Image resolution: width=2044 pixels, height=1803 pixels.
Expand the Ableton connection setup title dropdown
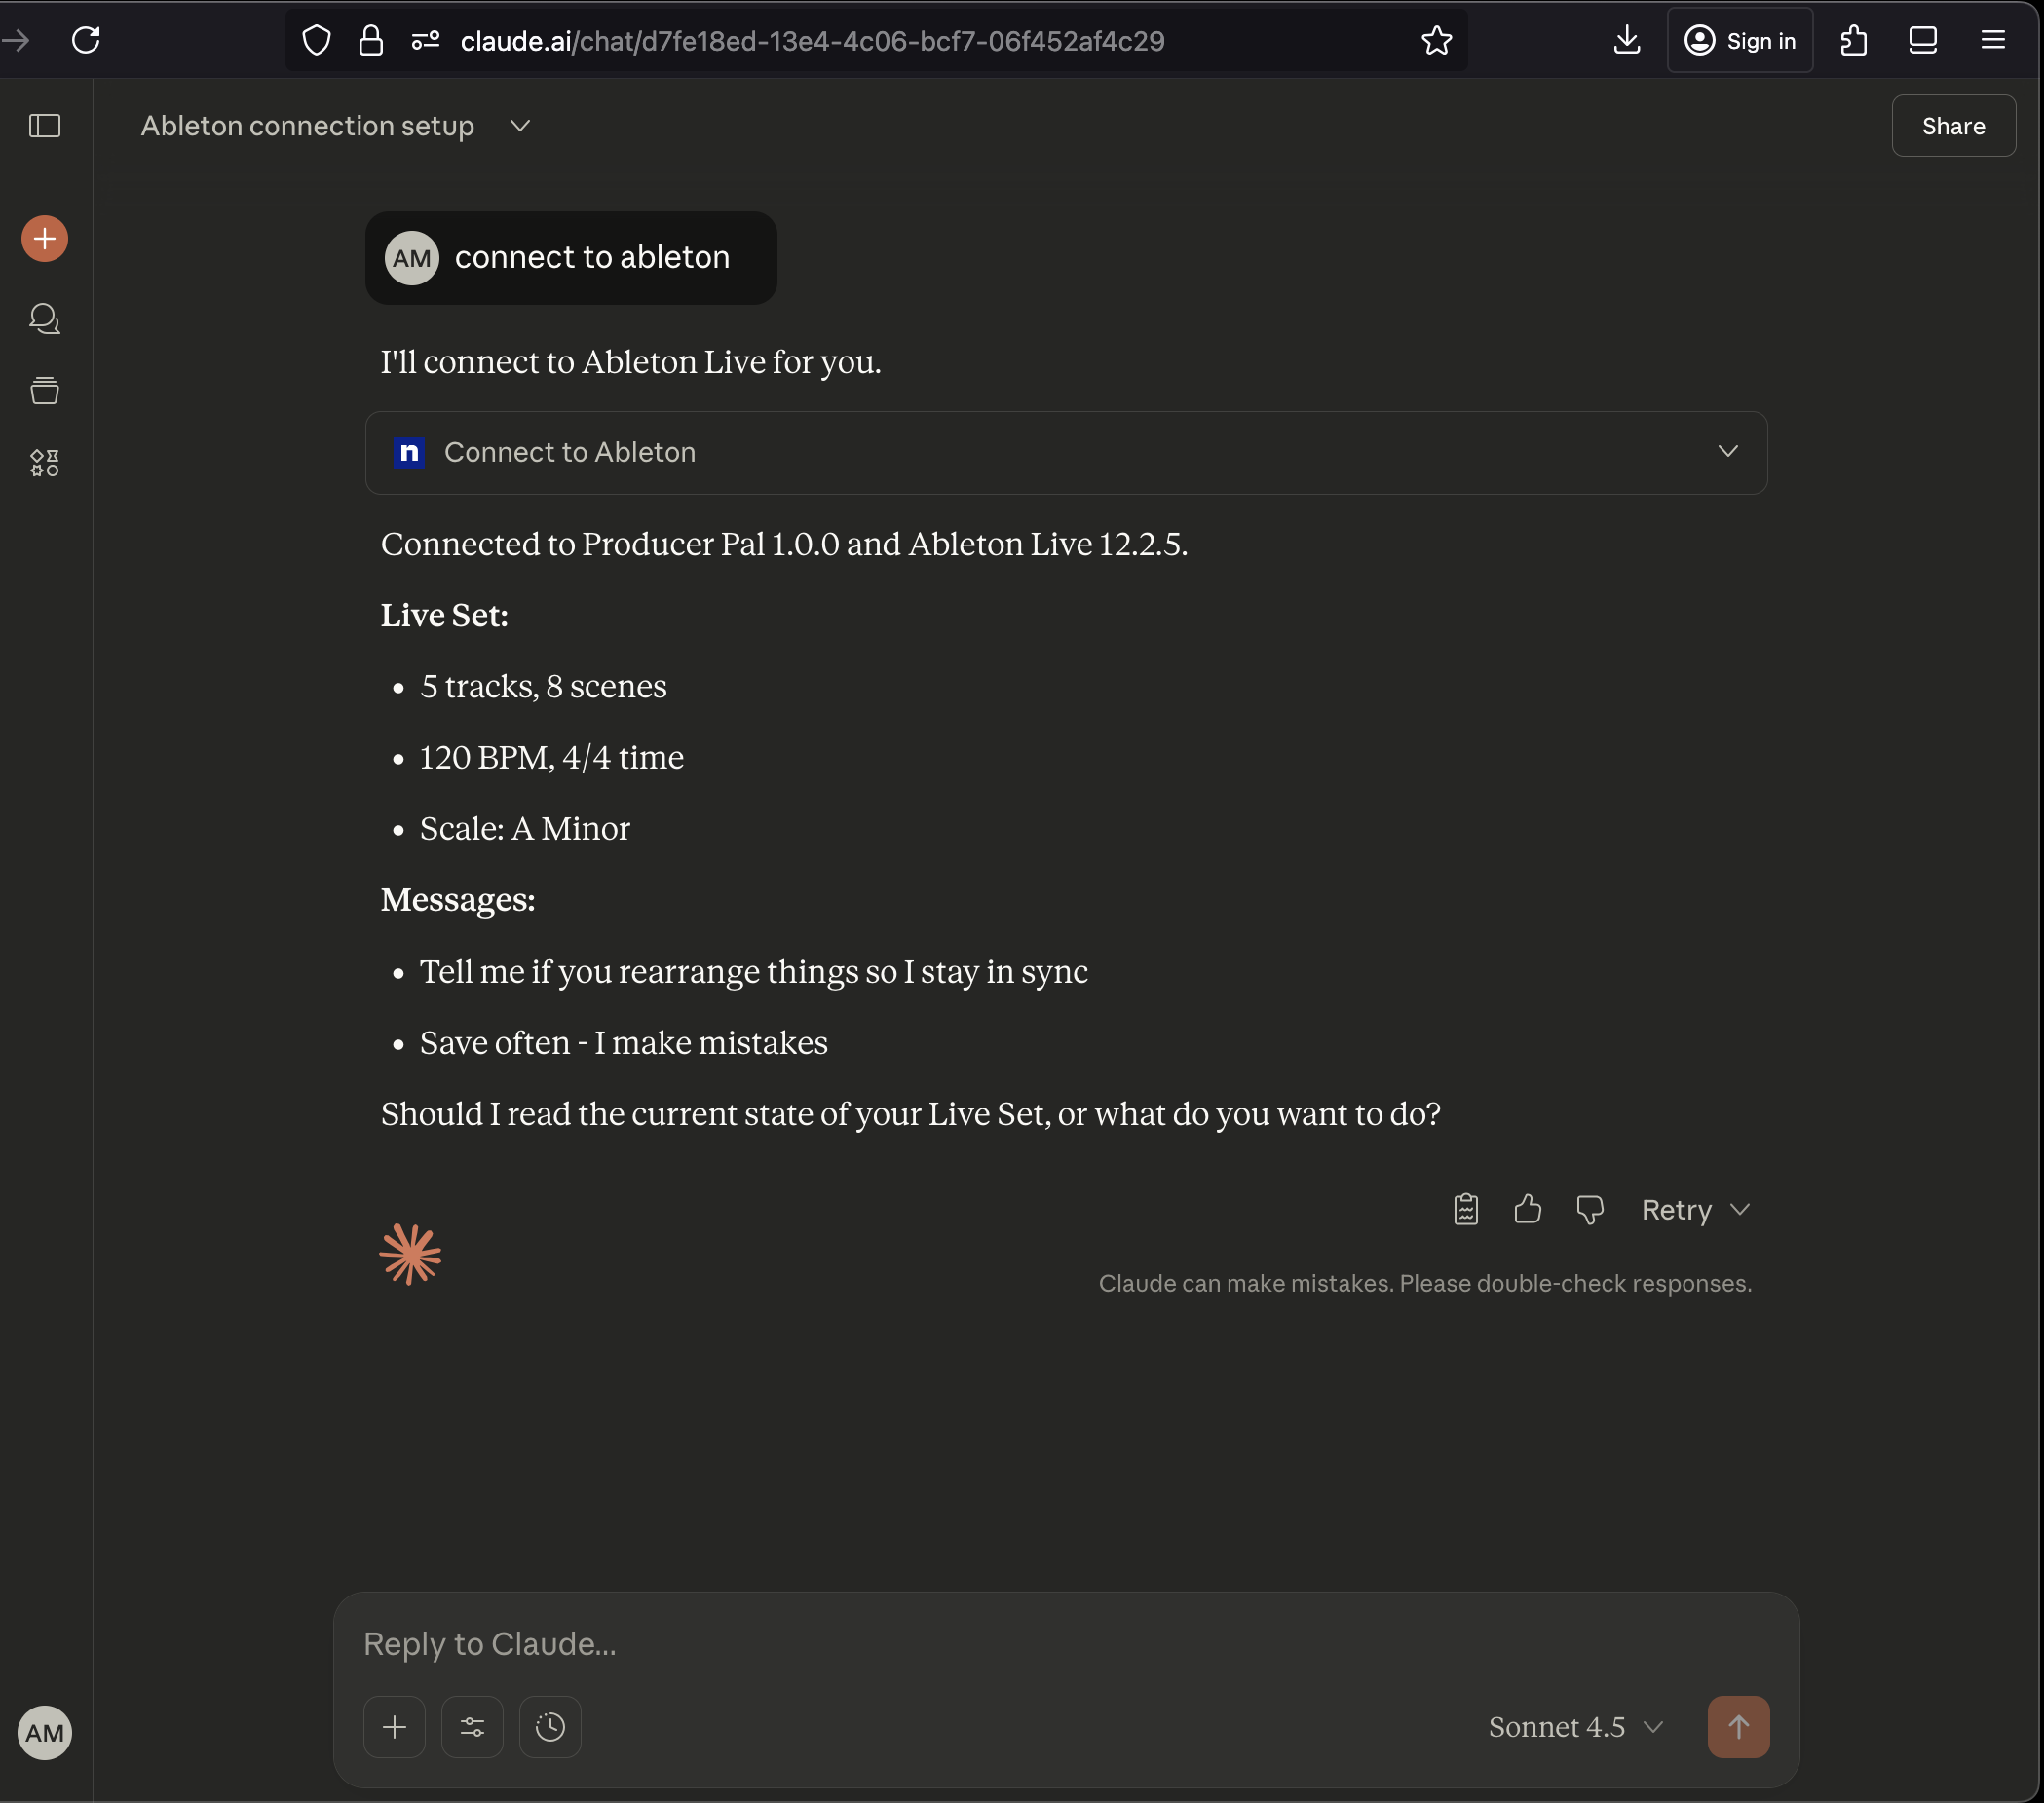(x=519, y=126)
